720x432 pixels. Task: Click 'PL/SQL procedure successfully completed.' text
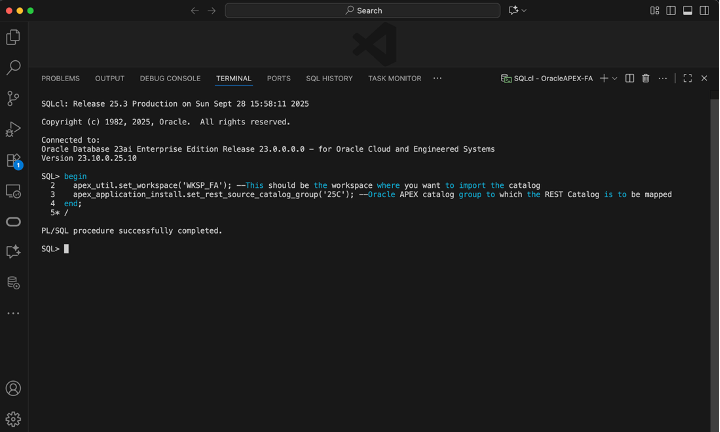(x=132, y=231)
